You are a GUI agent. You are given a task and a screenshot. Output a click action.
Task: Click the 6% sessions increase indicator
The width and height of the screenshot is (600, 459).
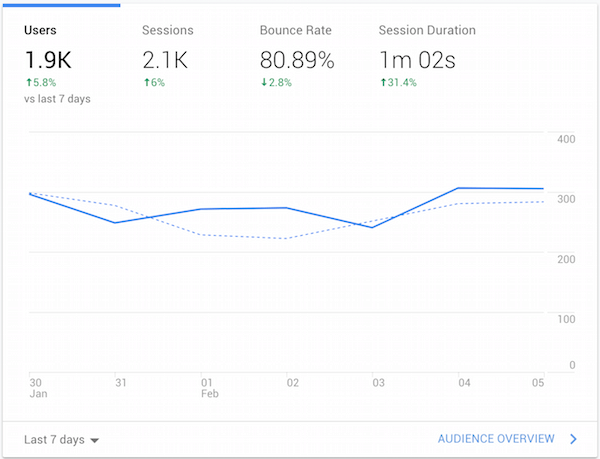pos(154,82)
